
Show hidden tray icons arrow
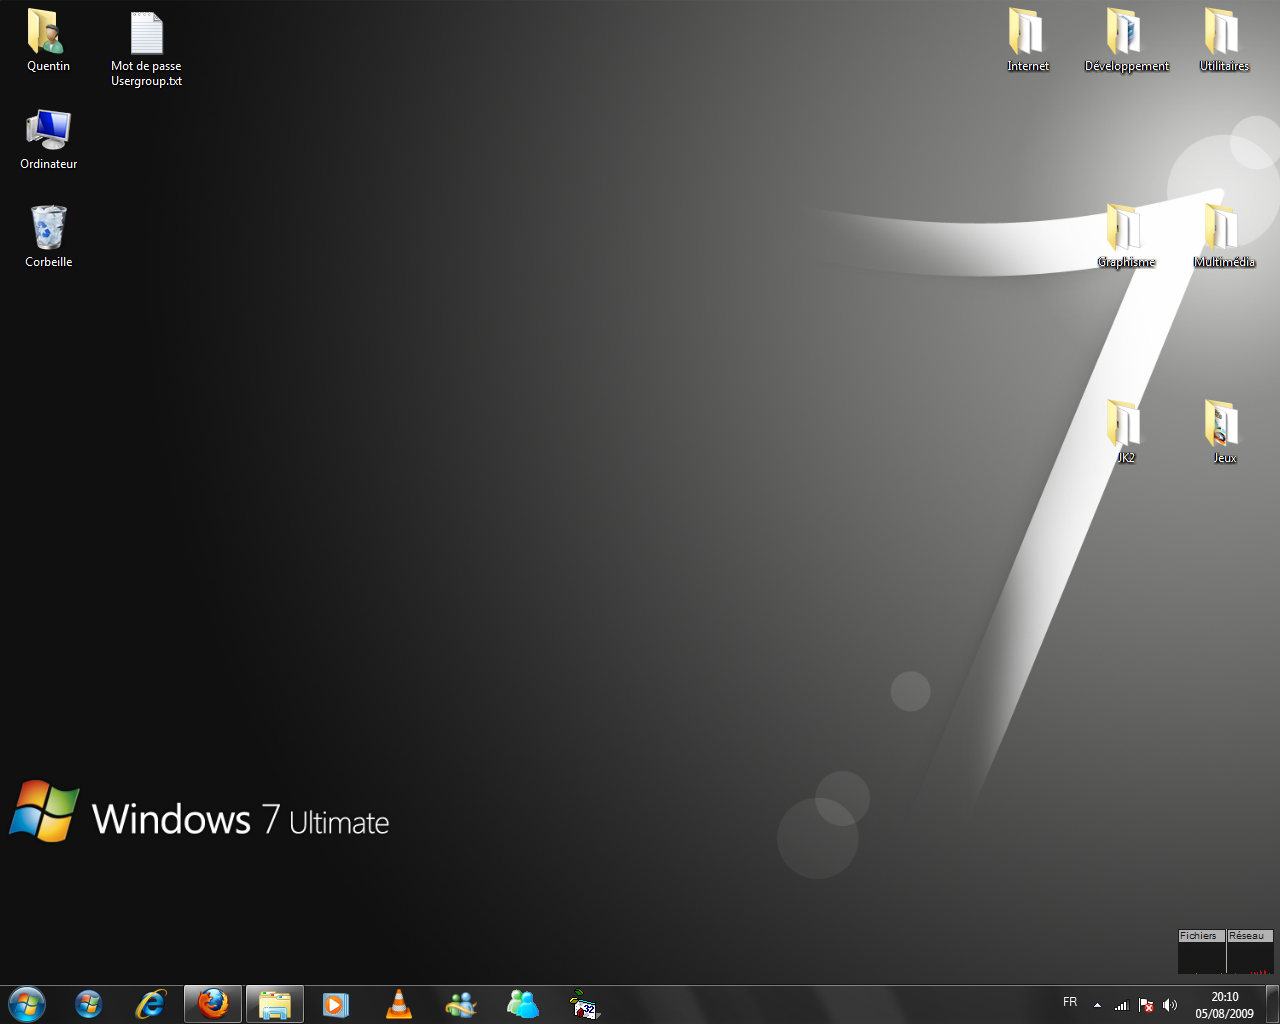point(1097,1005)
